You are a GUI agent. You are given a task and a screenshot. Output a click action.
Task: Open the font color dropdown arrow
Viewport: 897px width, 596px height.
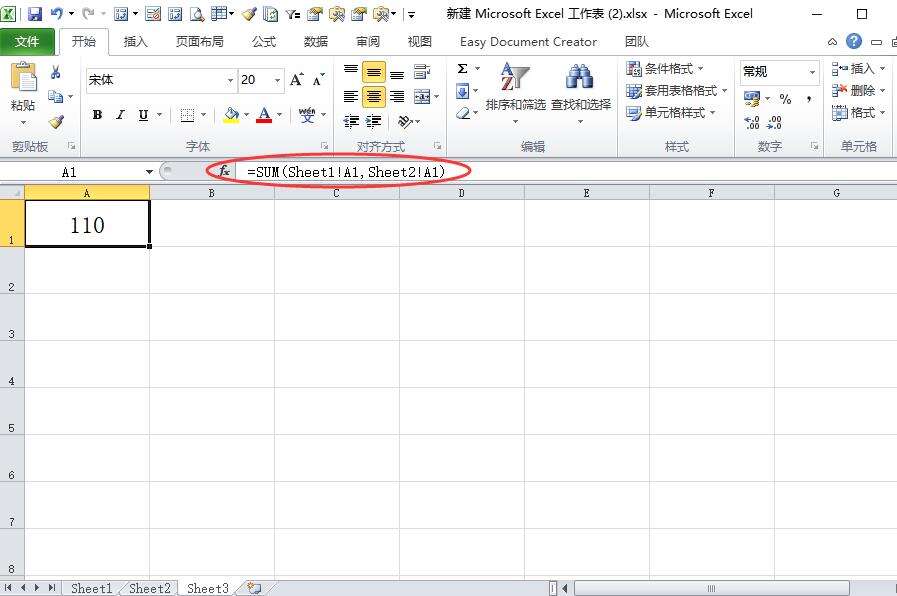pyautogui.click(x=279, y=115)
